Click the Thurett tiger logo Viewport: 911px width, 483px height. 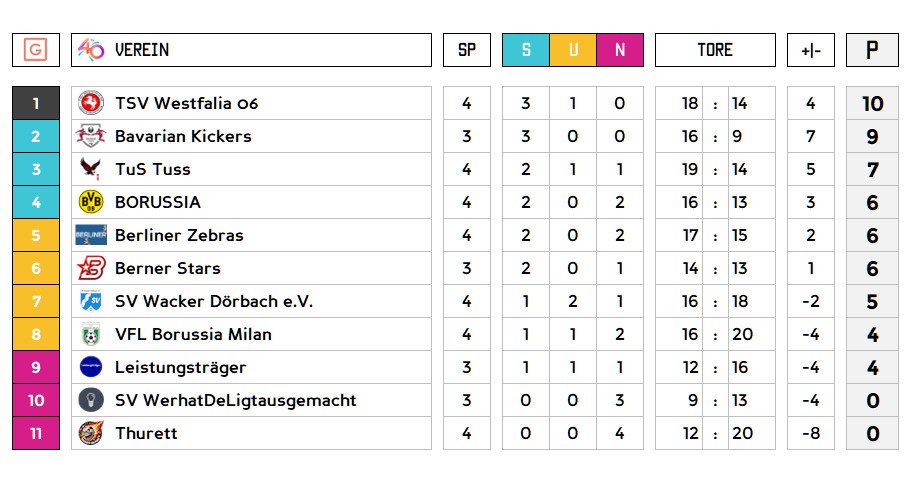(91, 433)
